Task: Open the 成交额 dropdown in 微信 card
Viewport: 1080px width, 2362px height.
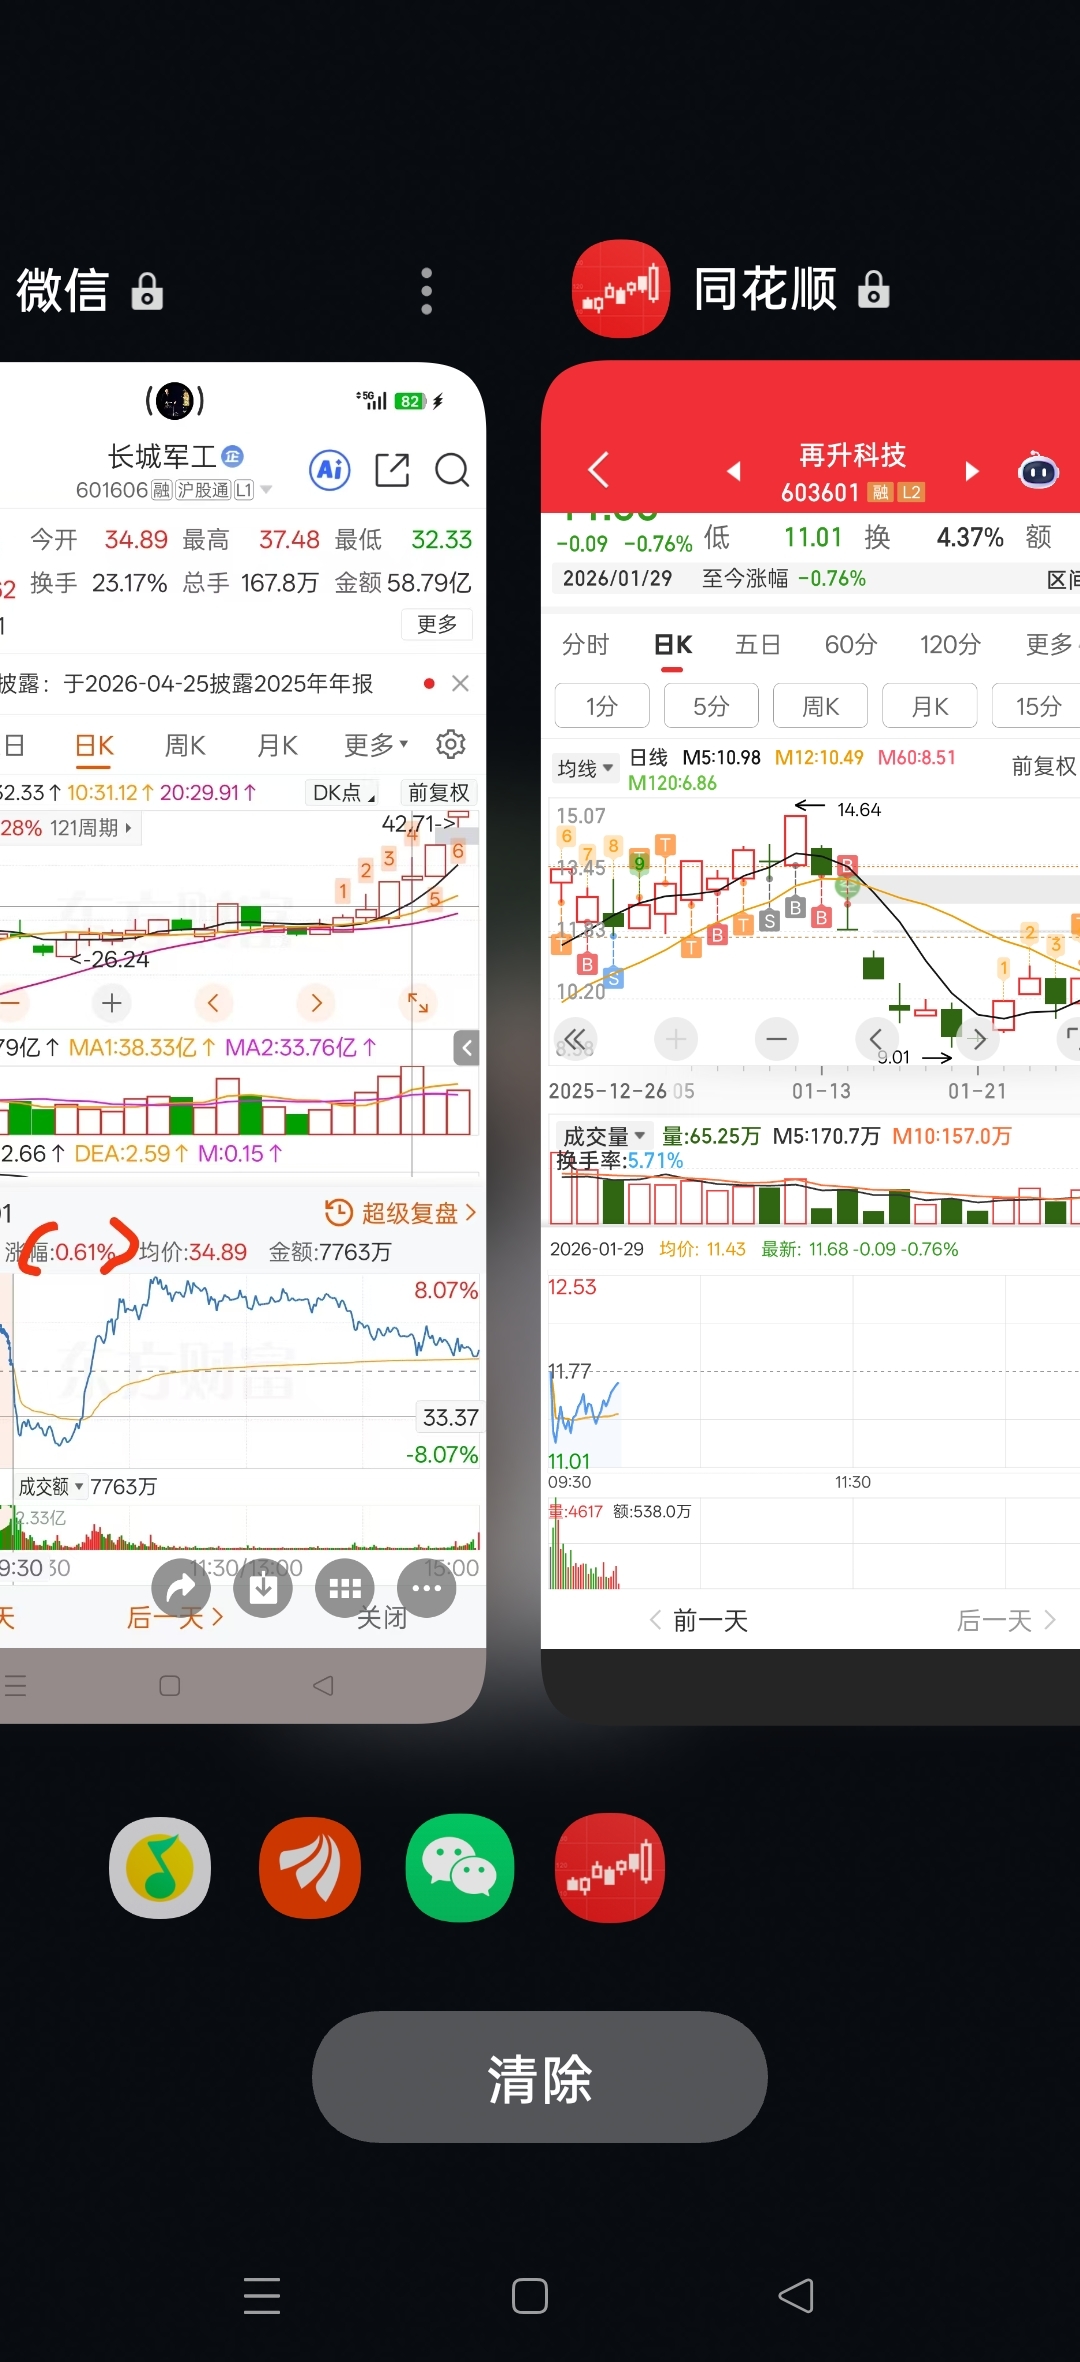Action: 51,1487
